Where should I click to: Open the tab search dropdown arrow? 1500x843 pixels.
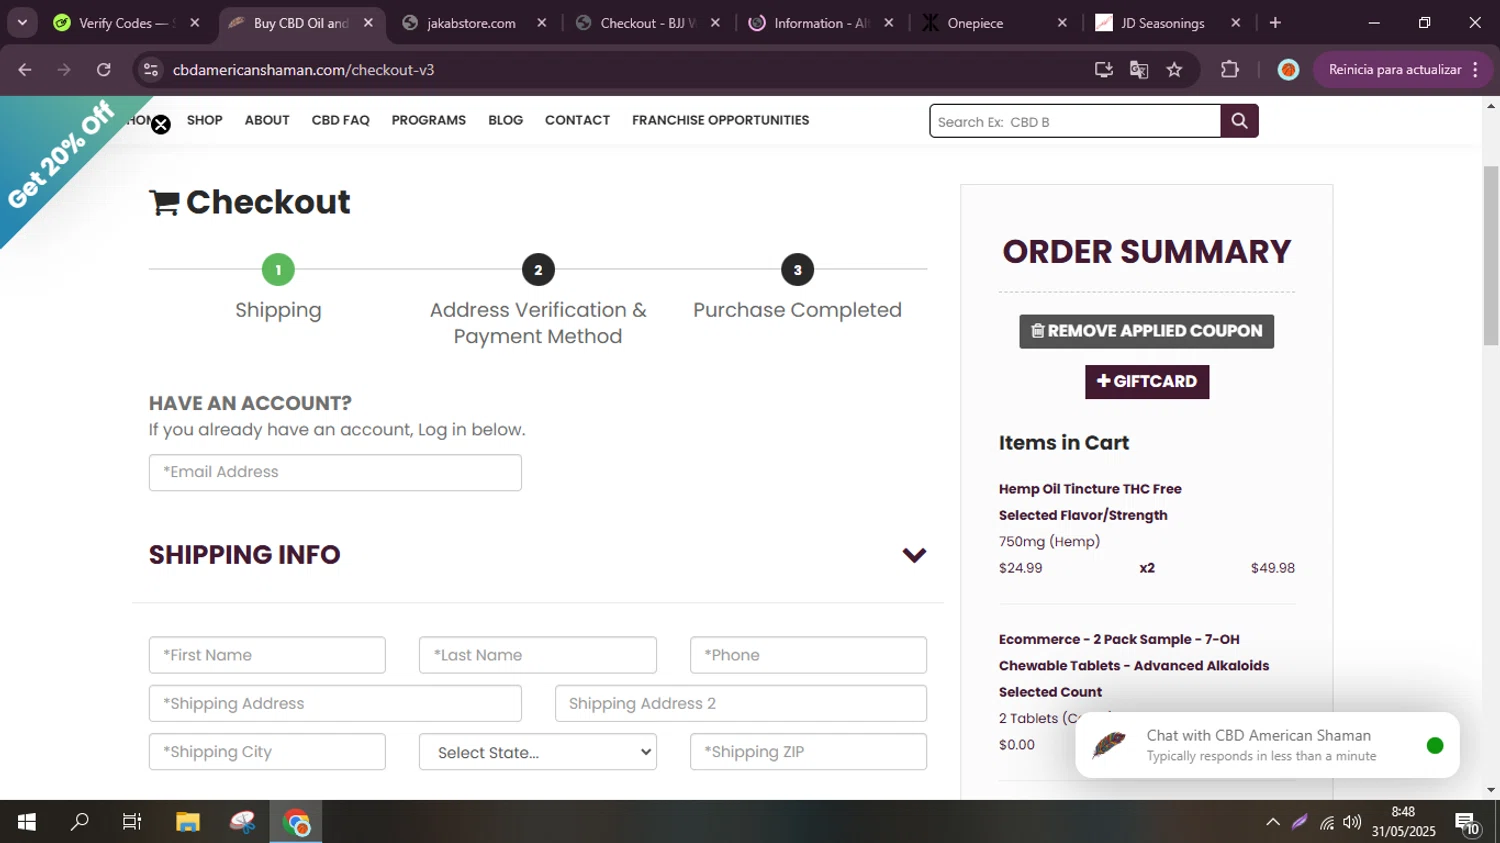22,23
